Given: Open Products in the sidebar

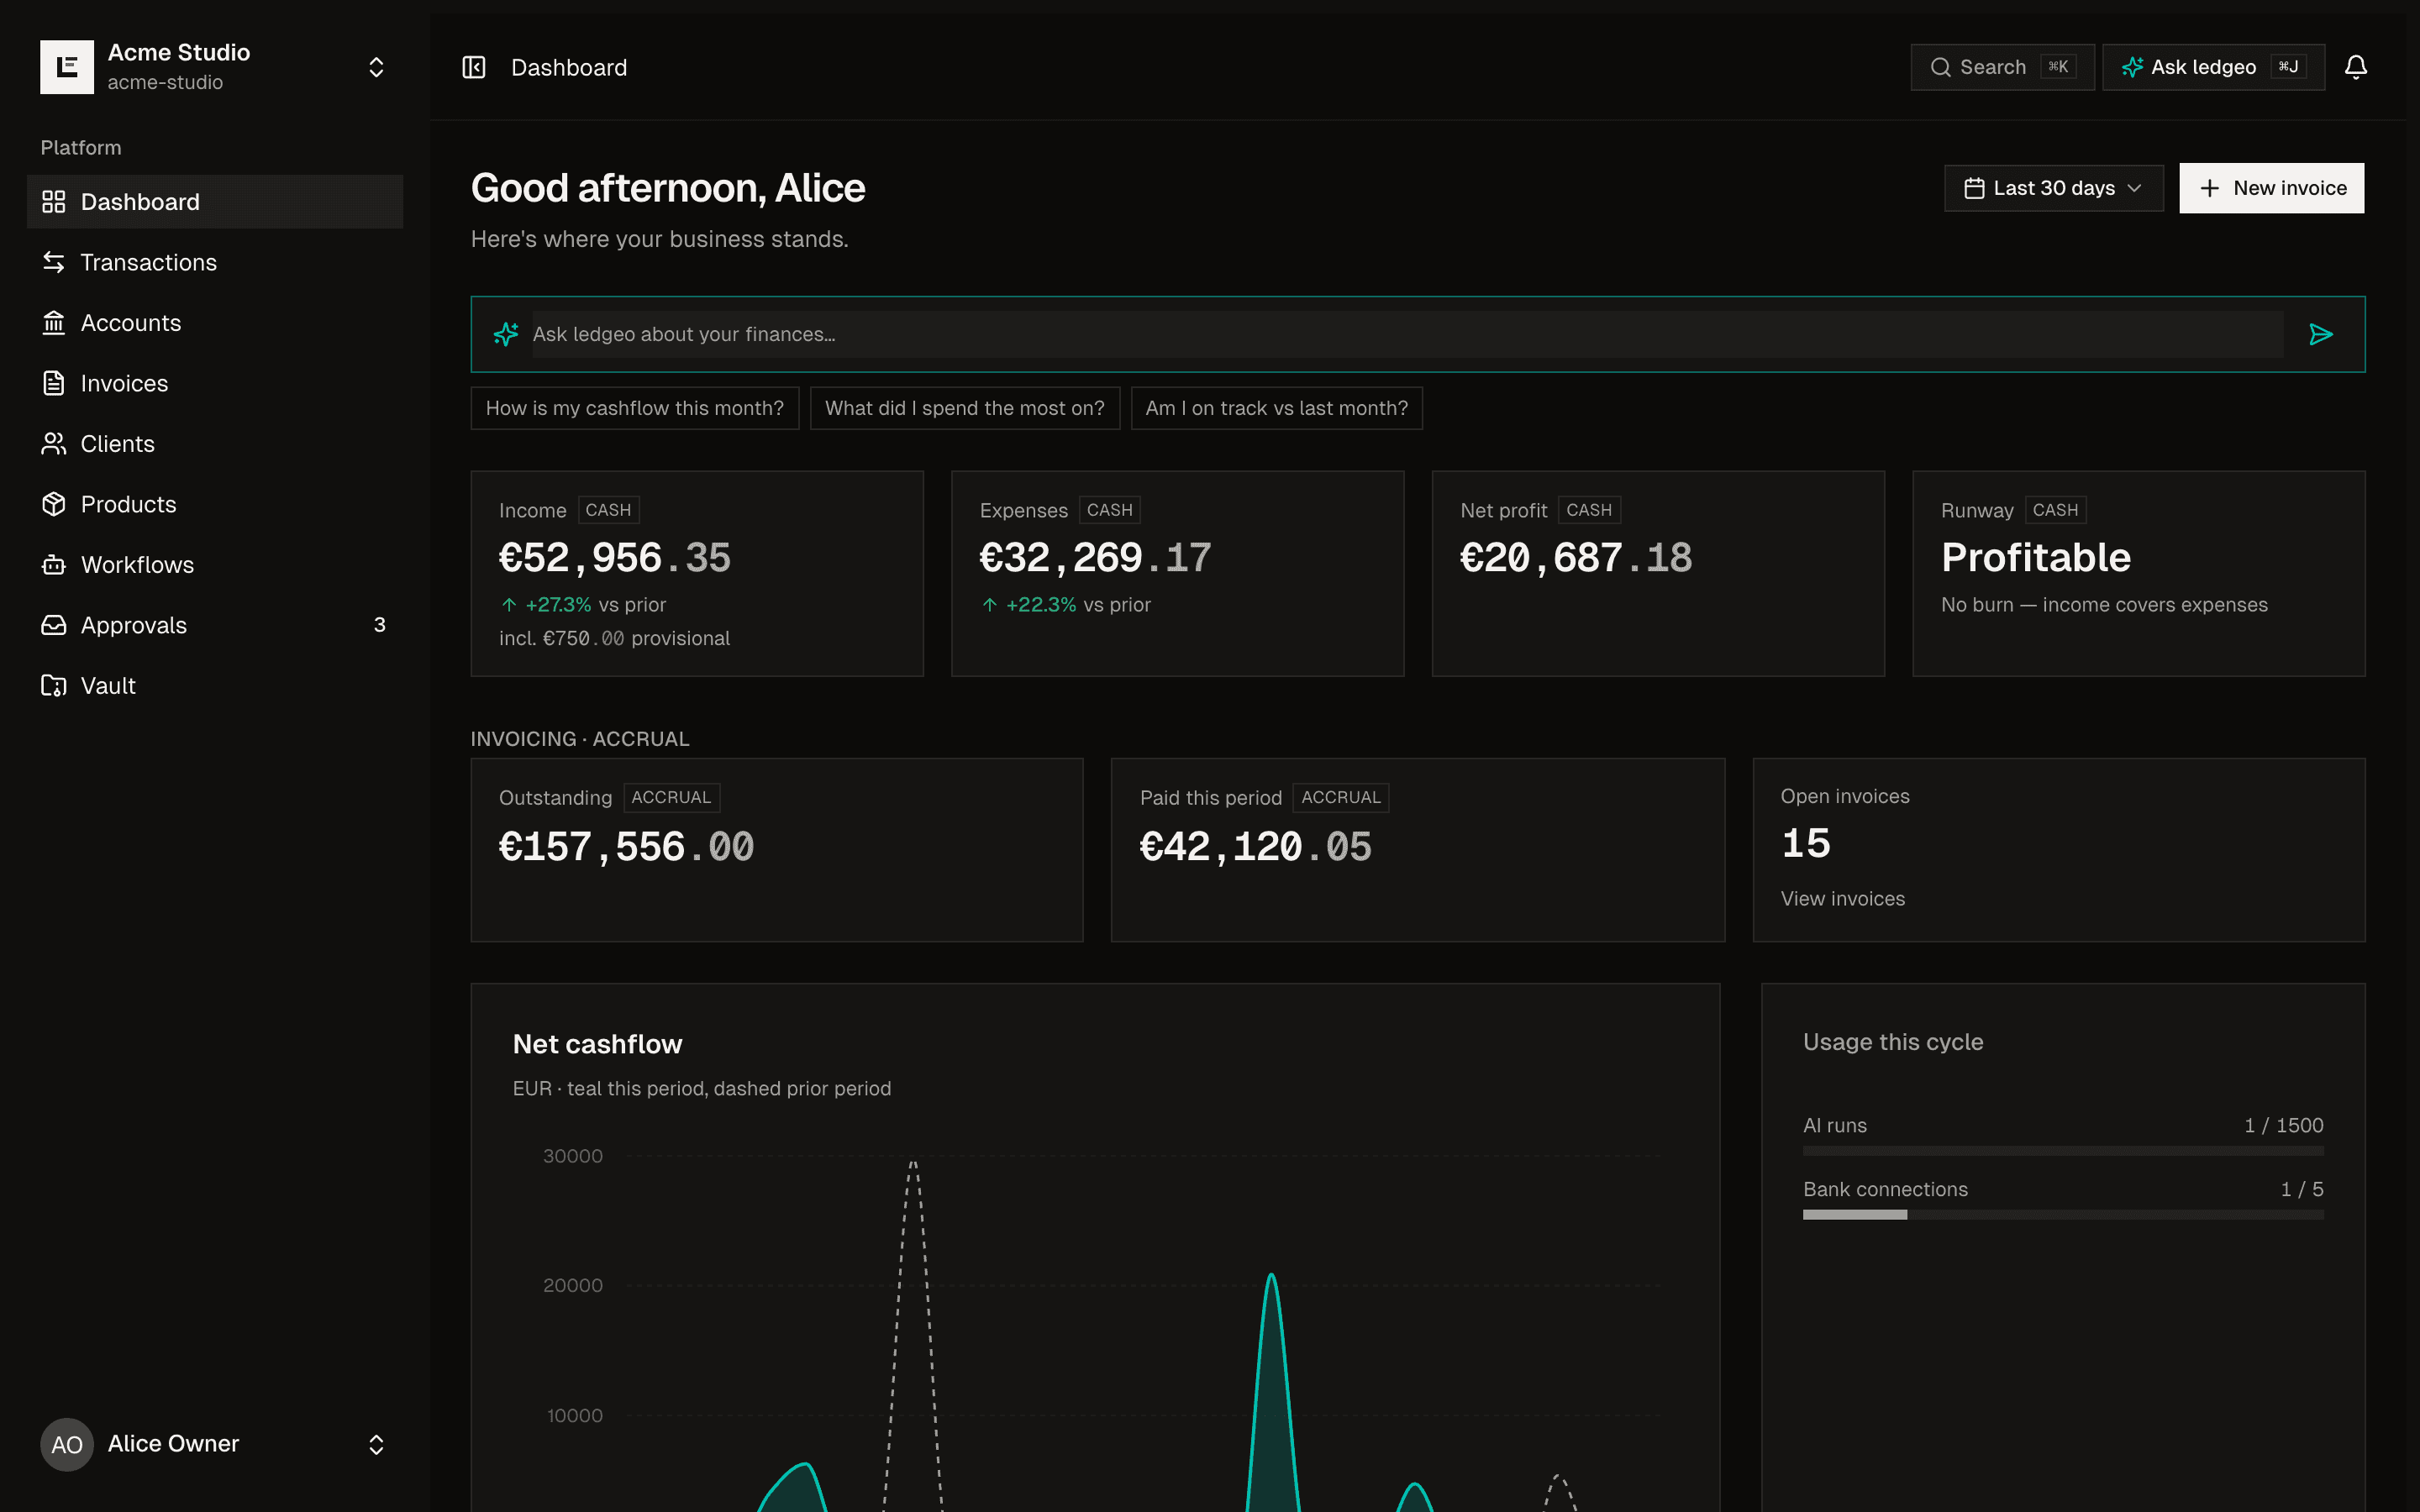Looking at the screenshot, I should tap(215, 504).
